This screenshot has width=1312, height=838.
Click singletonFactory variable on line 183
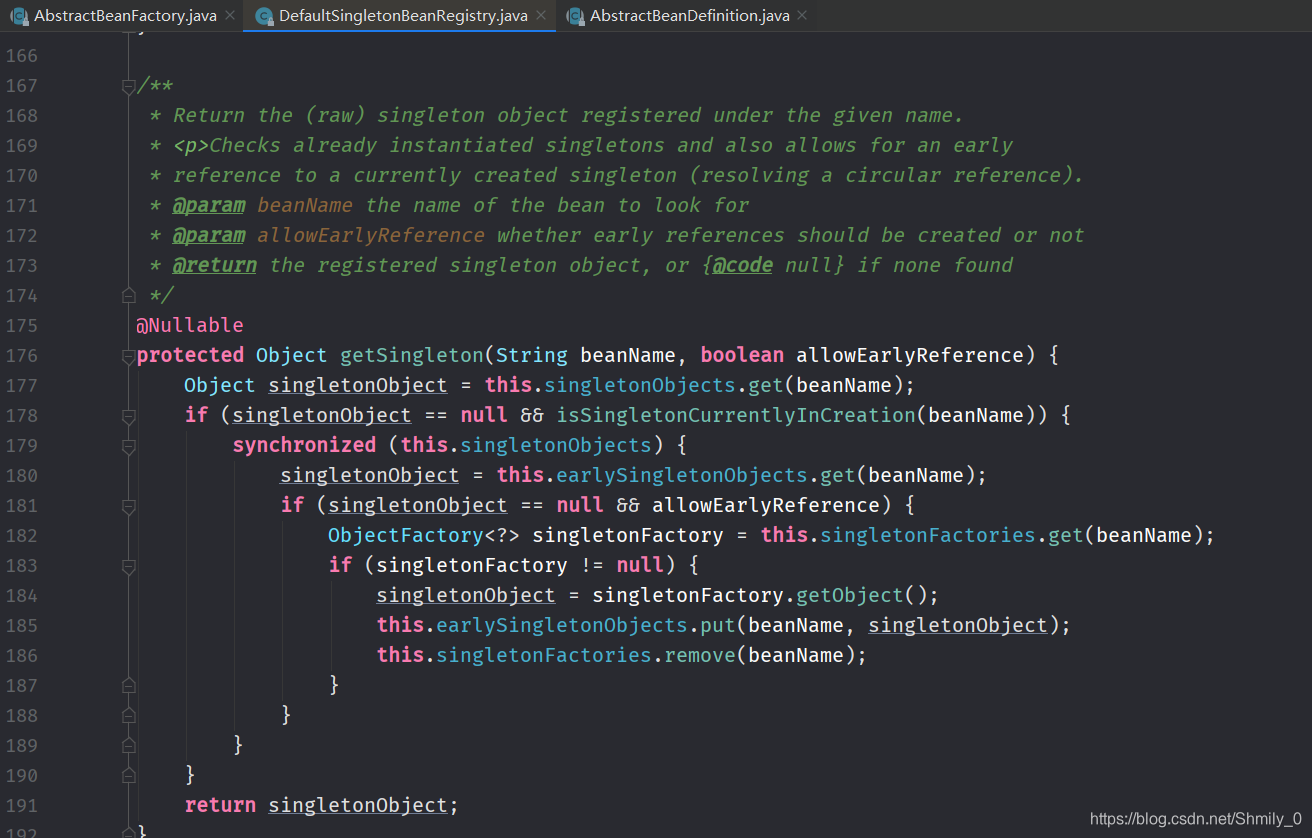[x=472, y=565]
